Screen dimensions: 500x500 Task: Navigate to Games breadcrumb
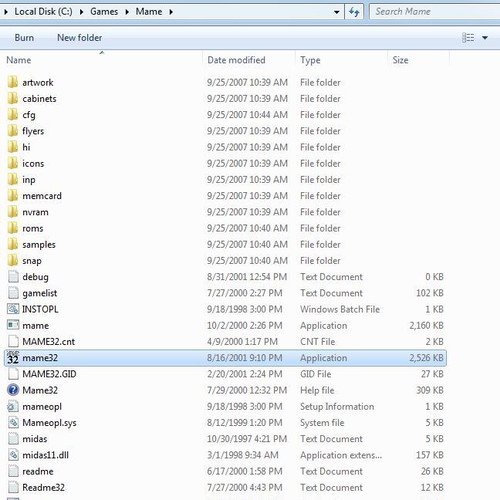coord(104,12)
